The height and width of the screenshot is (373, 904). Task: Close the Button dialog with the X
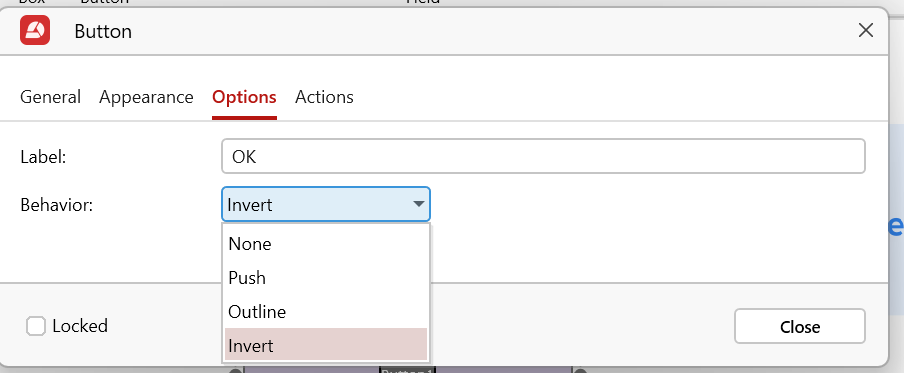[865, 31]
